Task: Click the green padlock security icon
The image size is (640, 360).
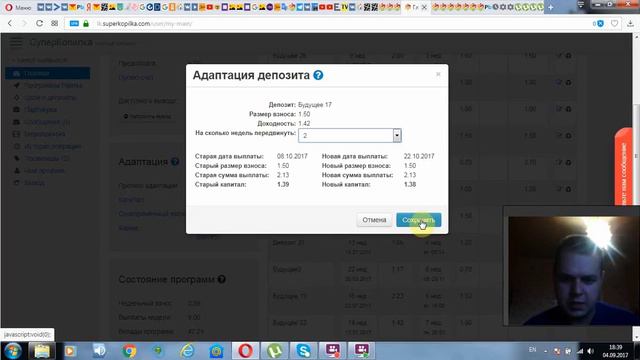Action: point(86,24)
